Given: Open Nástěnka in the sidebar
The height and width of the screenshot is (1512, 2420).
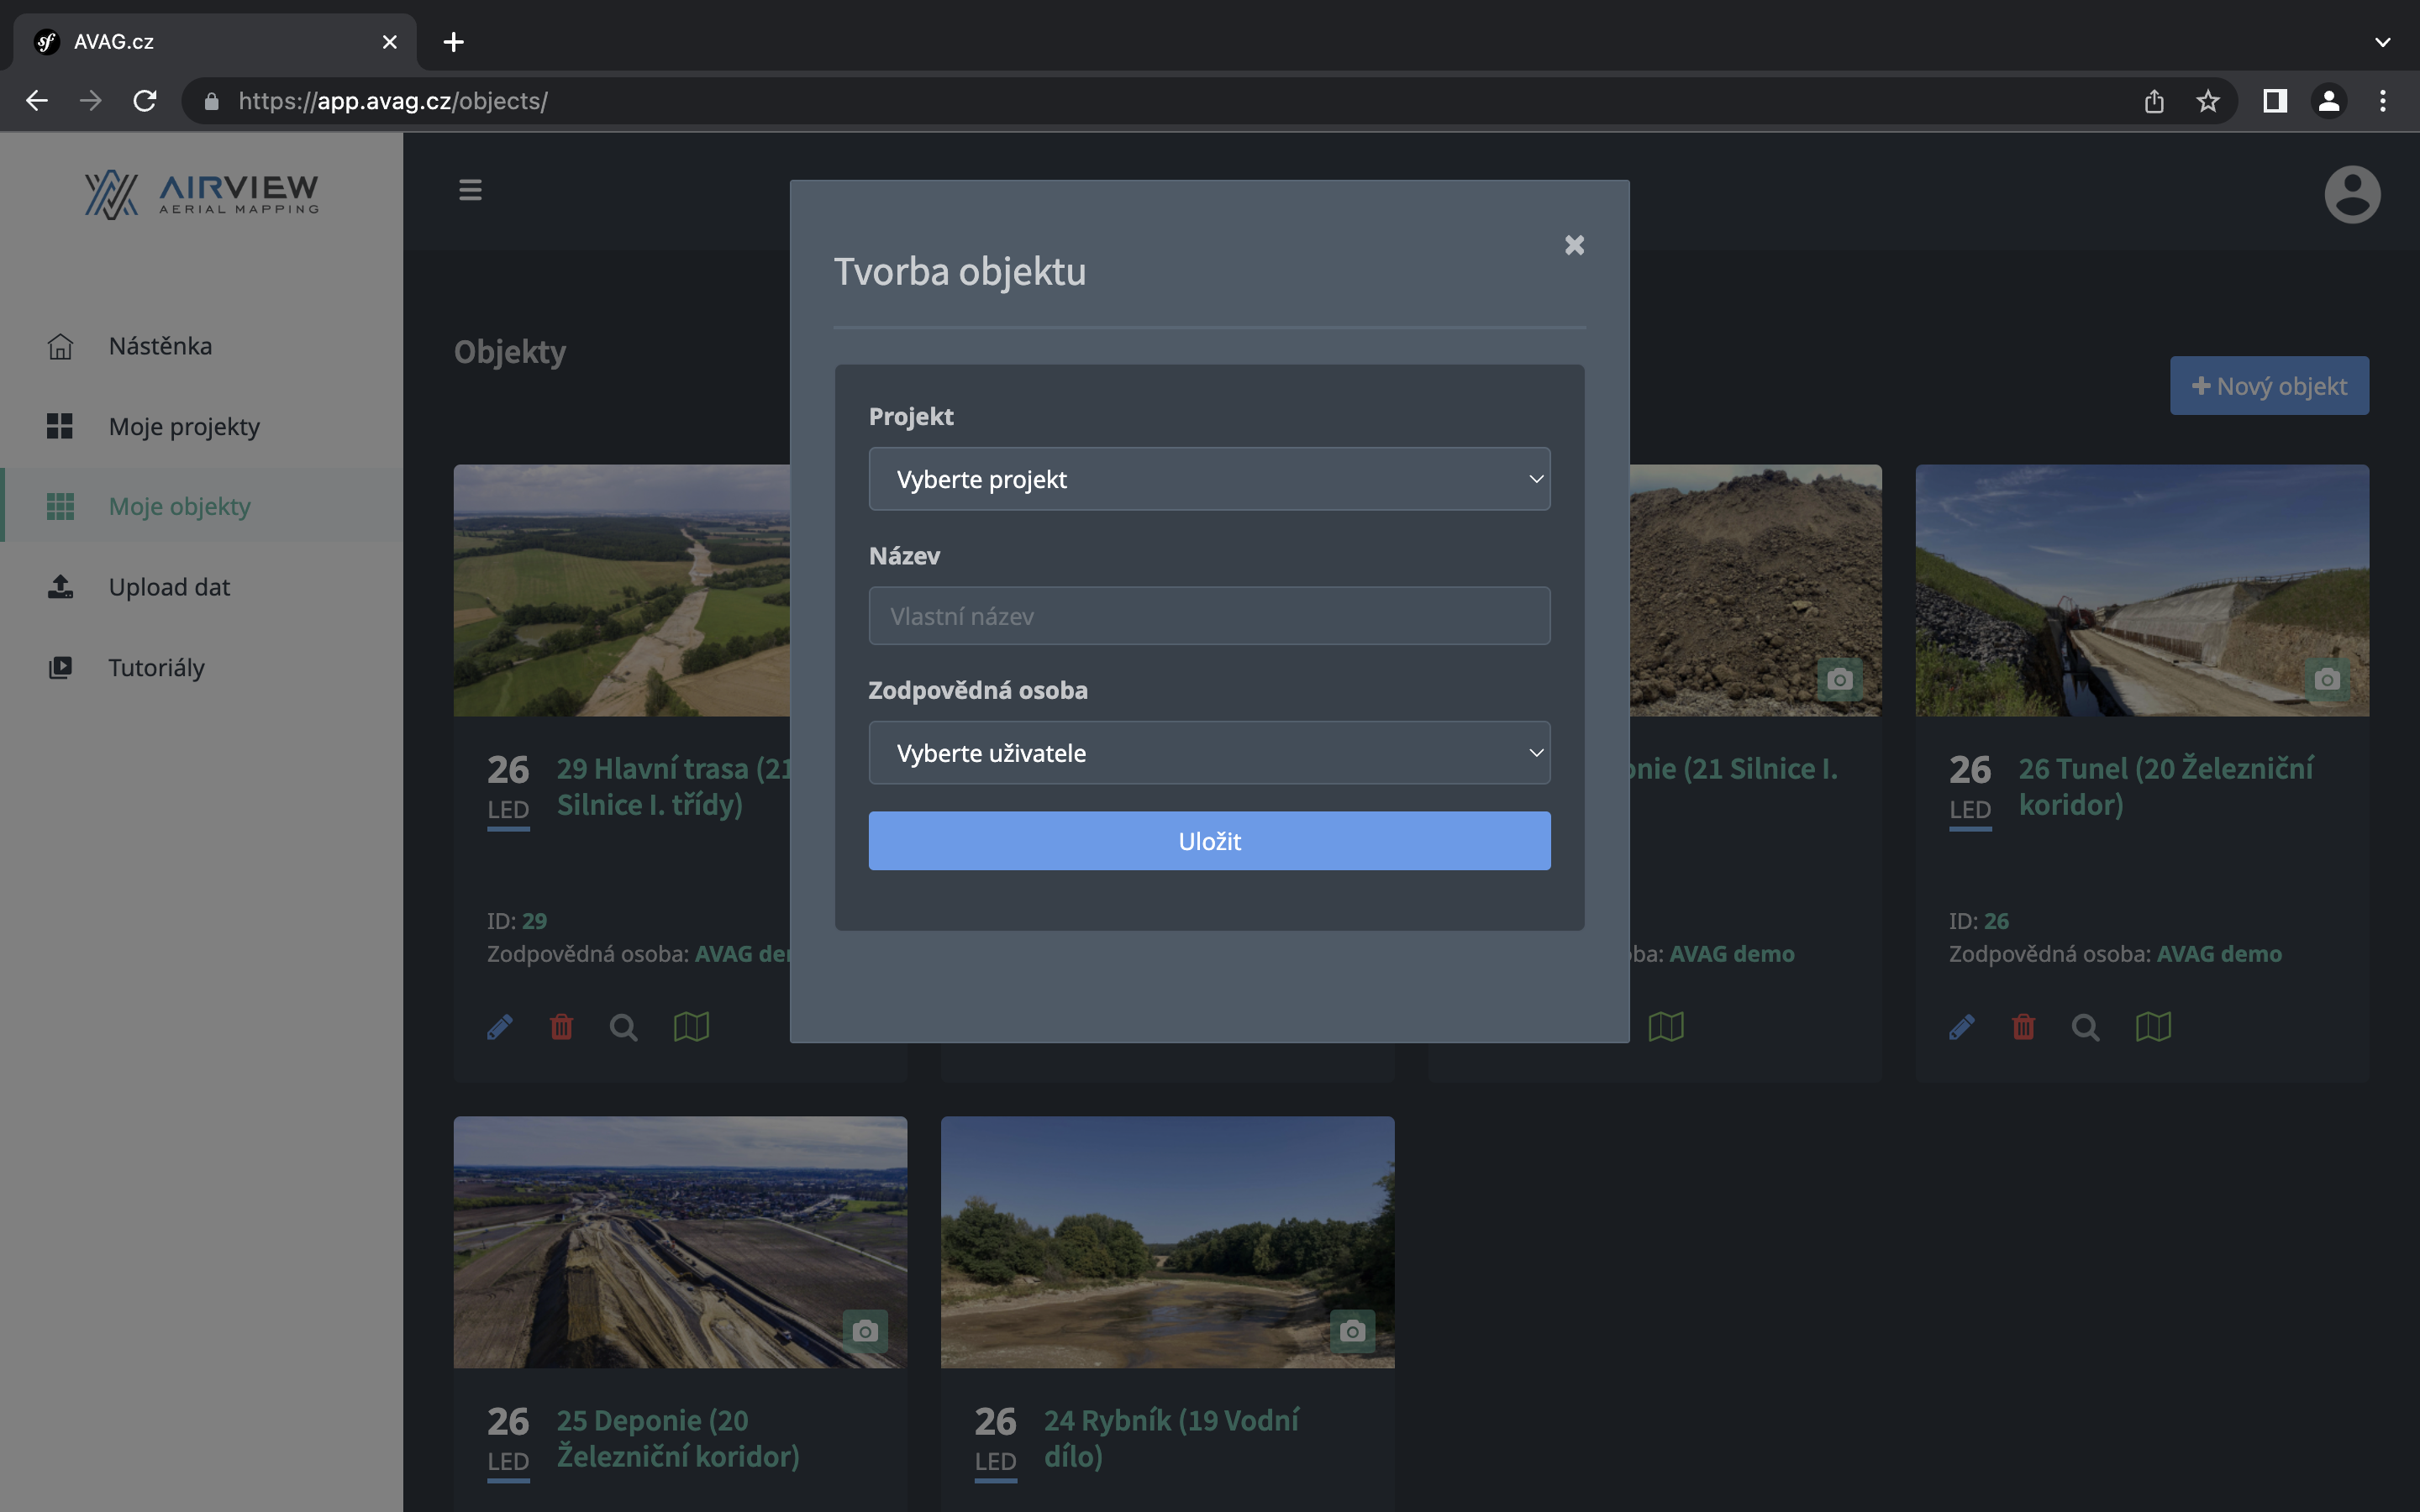Looking at the screenshot, I should click(160, 346).
